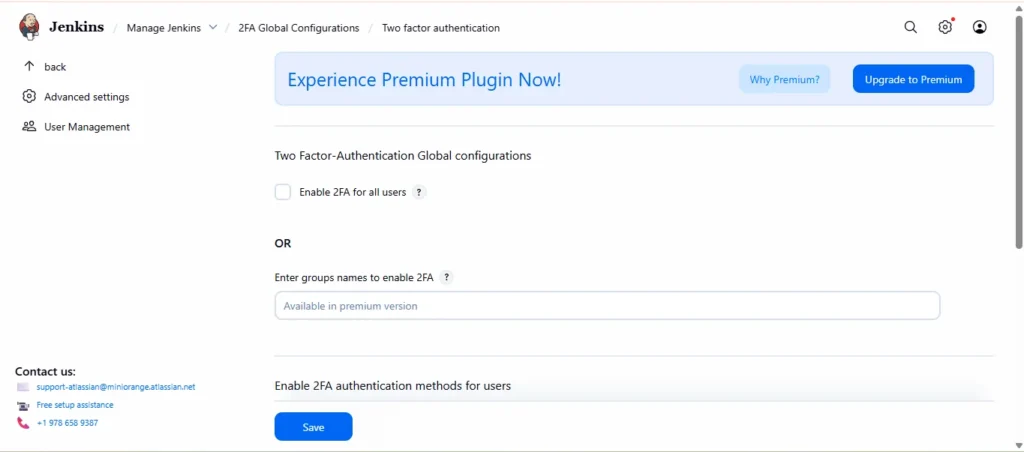Expand the Manage Jenkins breadcrumb dropdown chevron
Image resolution: width=1024 pixels, height=452 pixels.
pyautogui.click(x=213, y=27)
